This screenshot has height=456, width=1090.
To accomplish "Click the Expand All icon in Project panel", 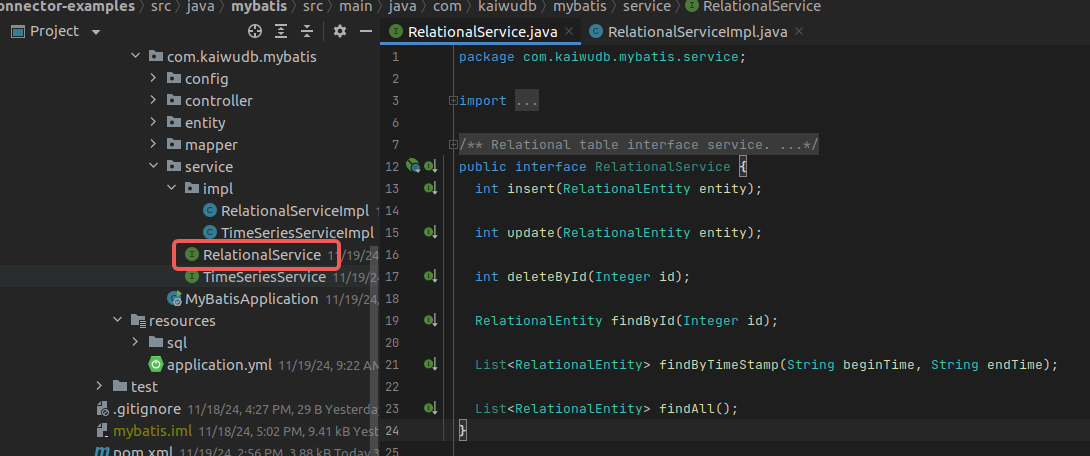I will (281, 31).
